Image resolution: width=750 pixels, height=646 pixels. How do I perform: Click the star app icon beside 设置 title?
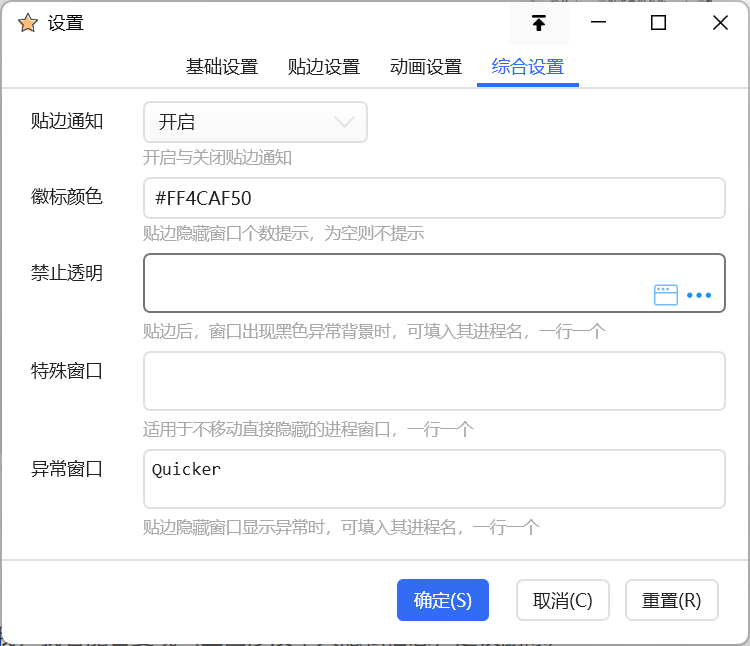pyautogui.click(x=28, y=23)
